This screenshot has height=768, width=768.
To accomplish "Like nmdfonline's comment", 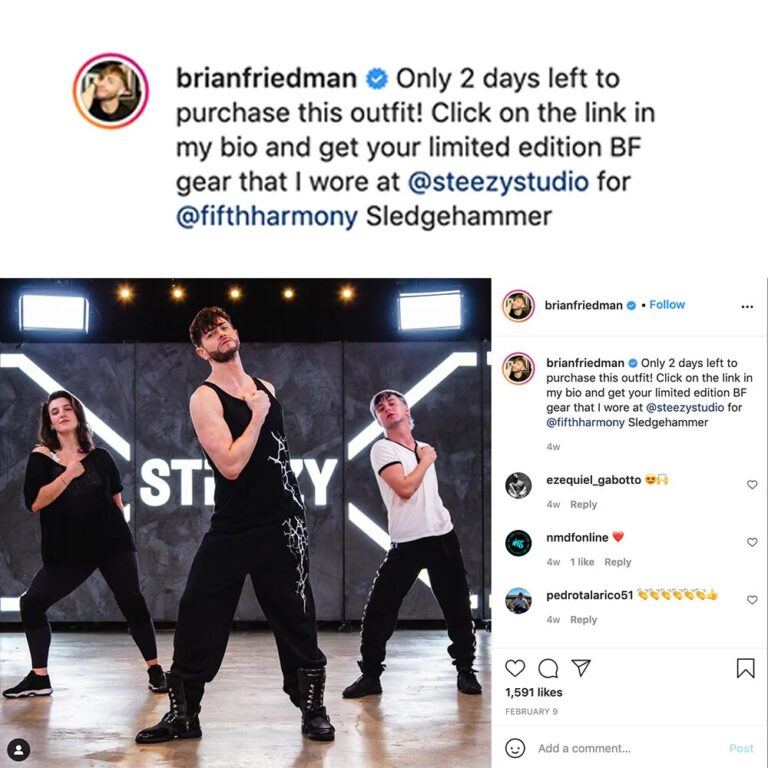I will tap(752, 542).
